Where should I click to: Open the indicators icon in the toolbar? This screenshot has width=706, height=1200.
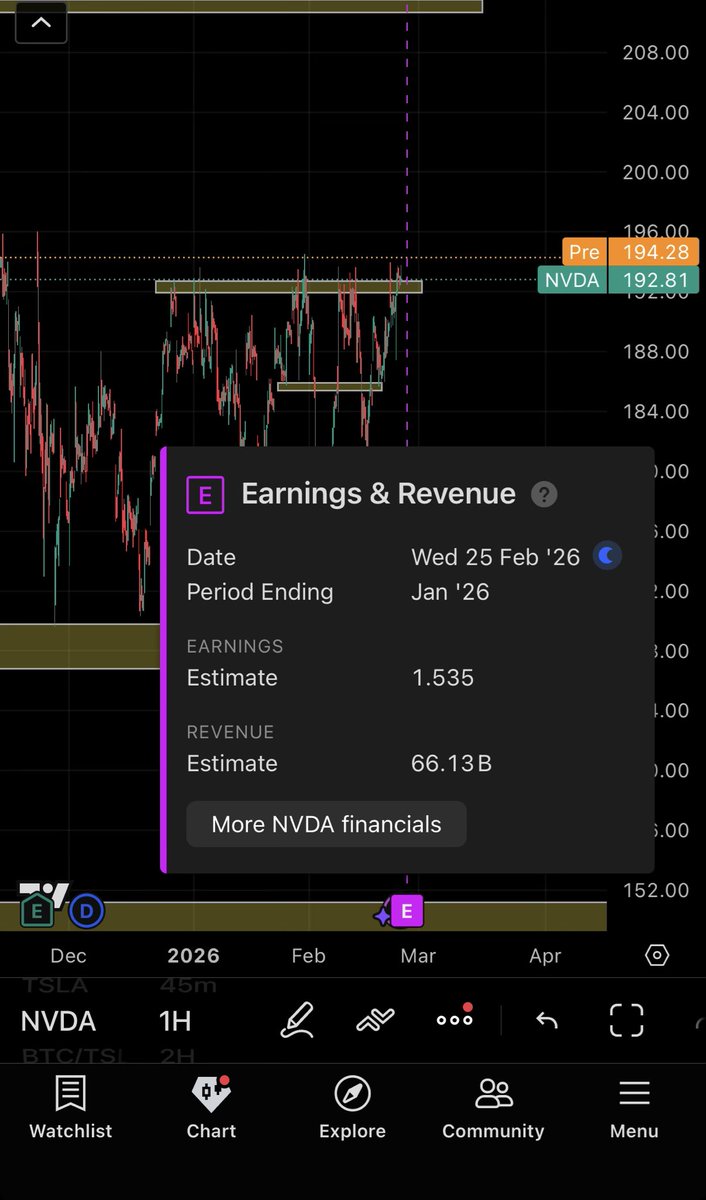click(x=375, y=1020)
